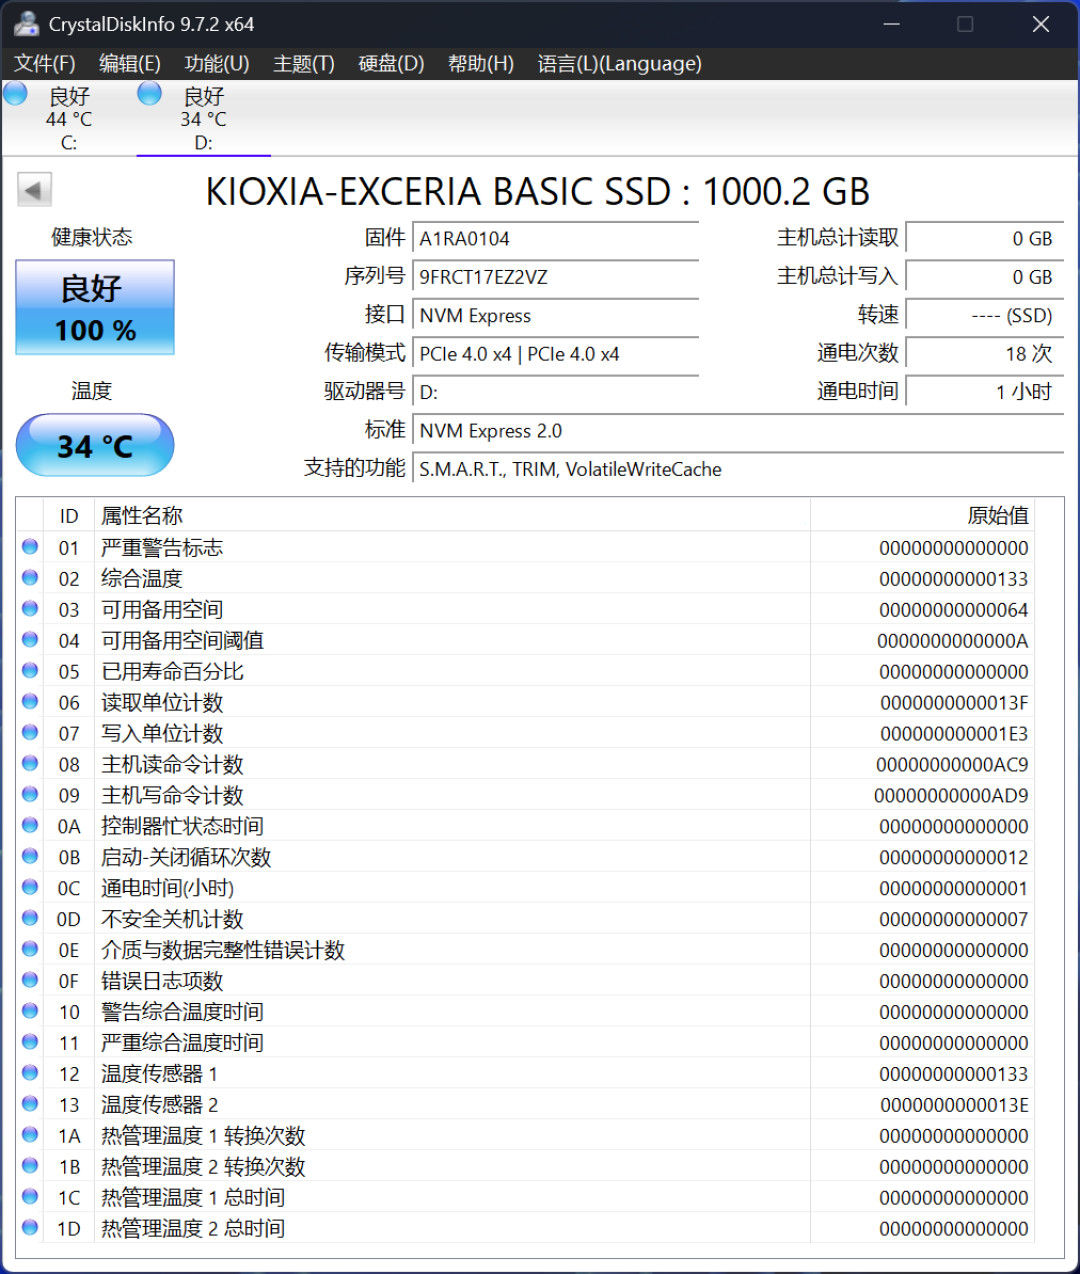This screenshot has width=1080, height=1274.
Task: Click disk title KIOXIA-EXCERIA BASIC SSD
Action: click(x=537, y=191)
